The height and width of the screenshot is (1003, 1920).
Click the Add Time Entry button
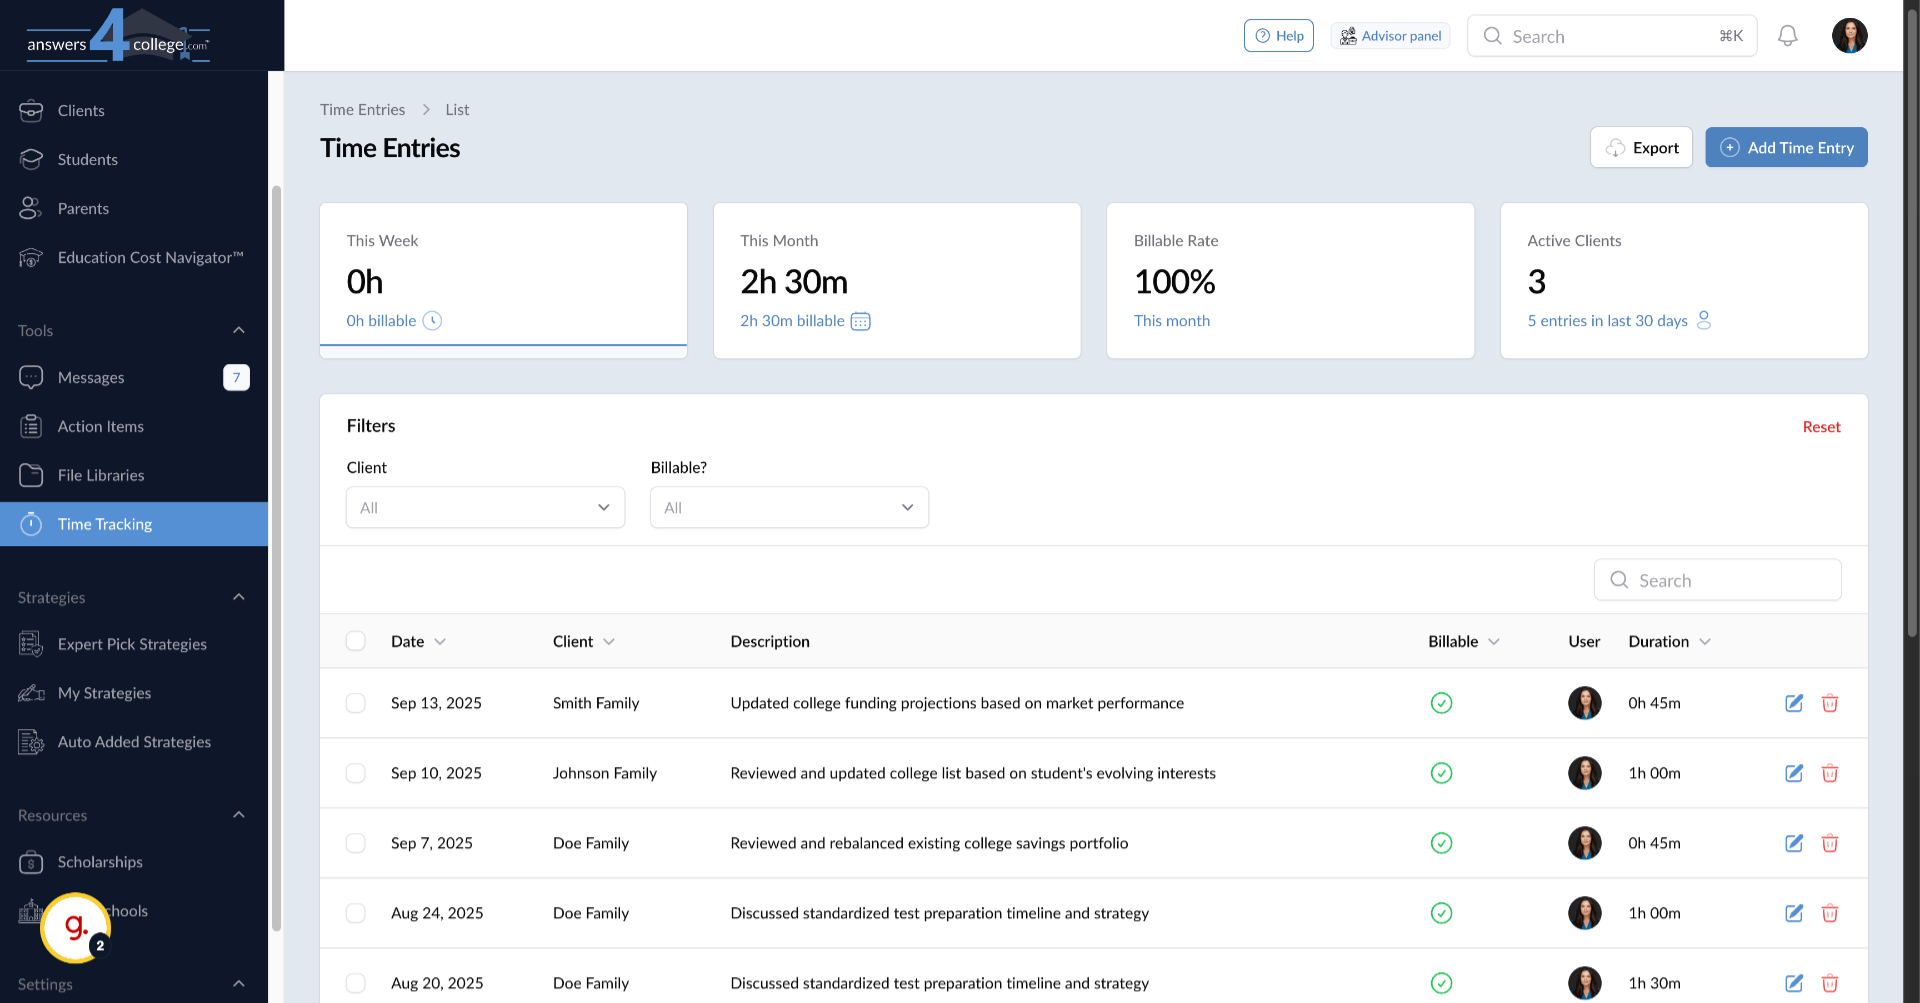1786,147
